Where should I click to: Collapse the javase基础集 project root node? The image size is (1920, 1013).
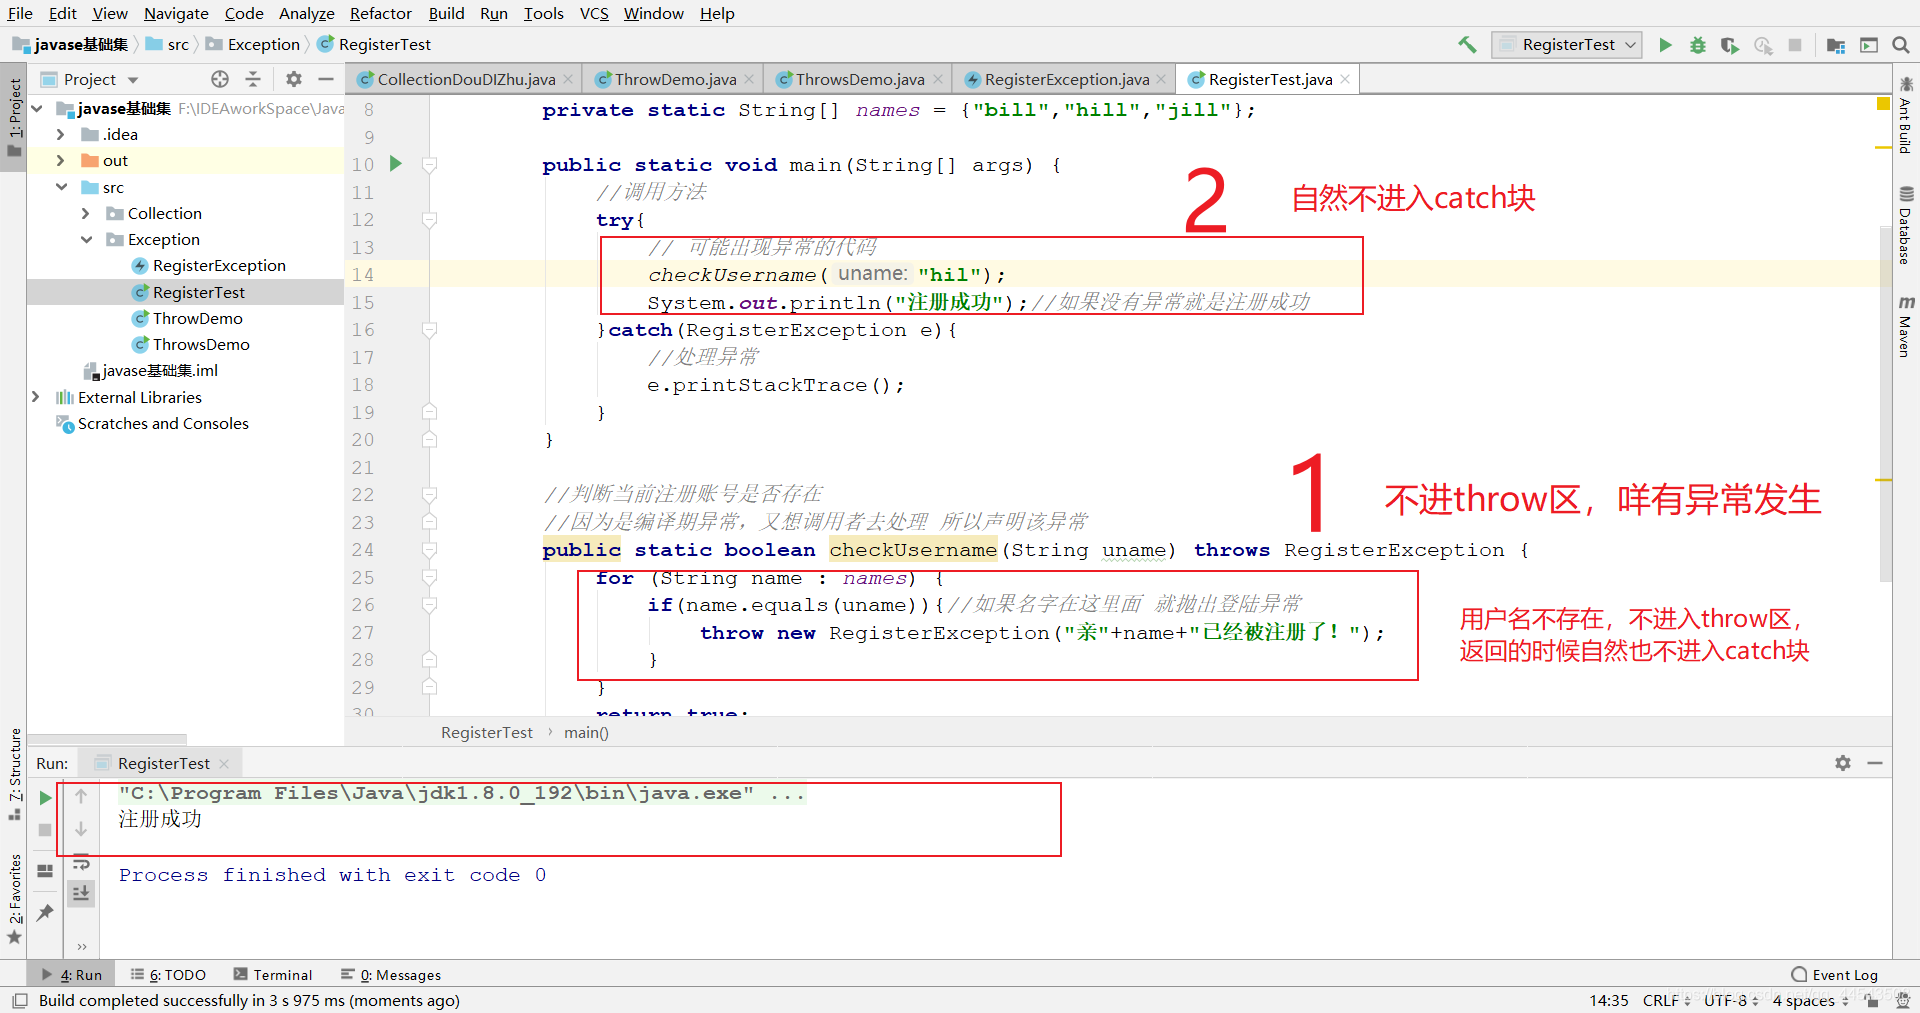[x=38, y=108]
